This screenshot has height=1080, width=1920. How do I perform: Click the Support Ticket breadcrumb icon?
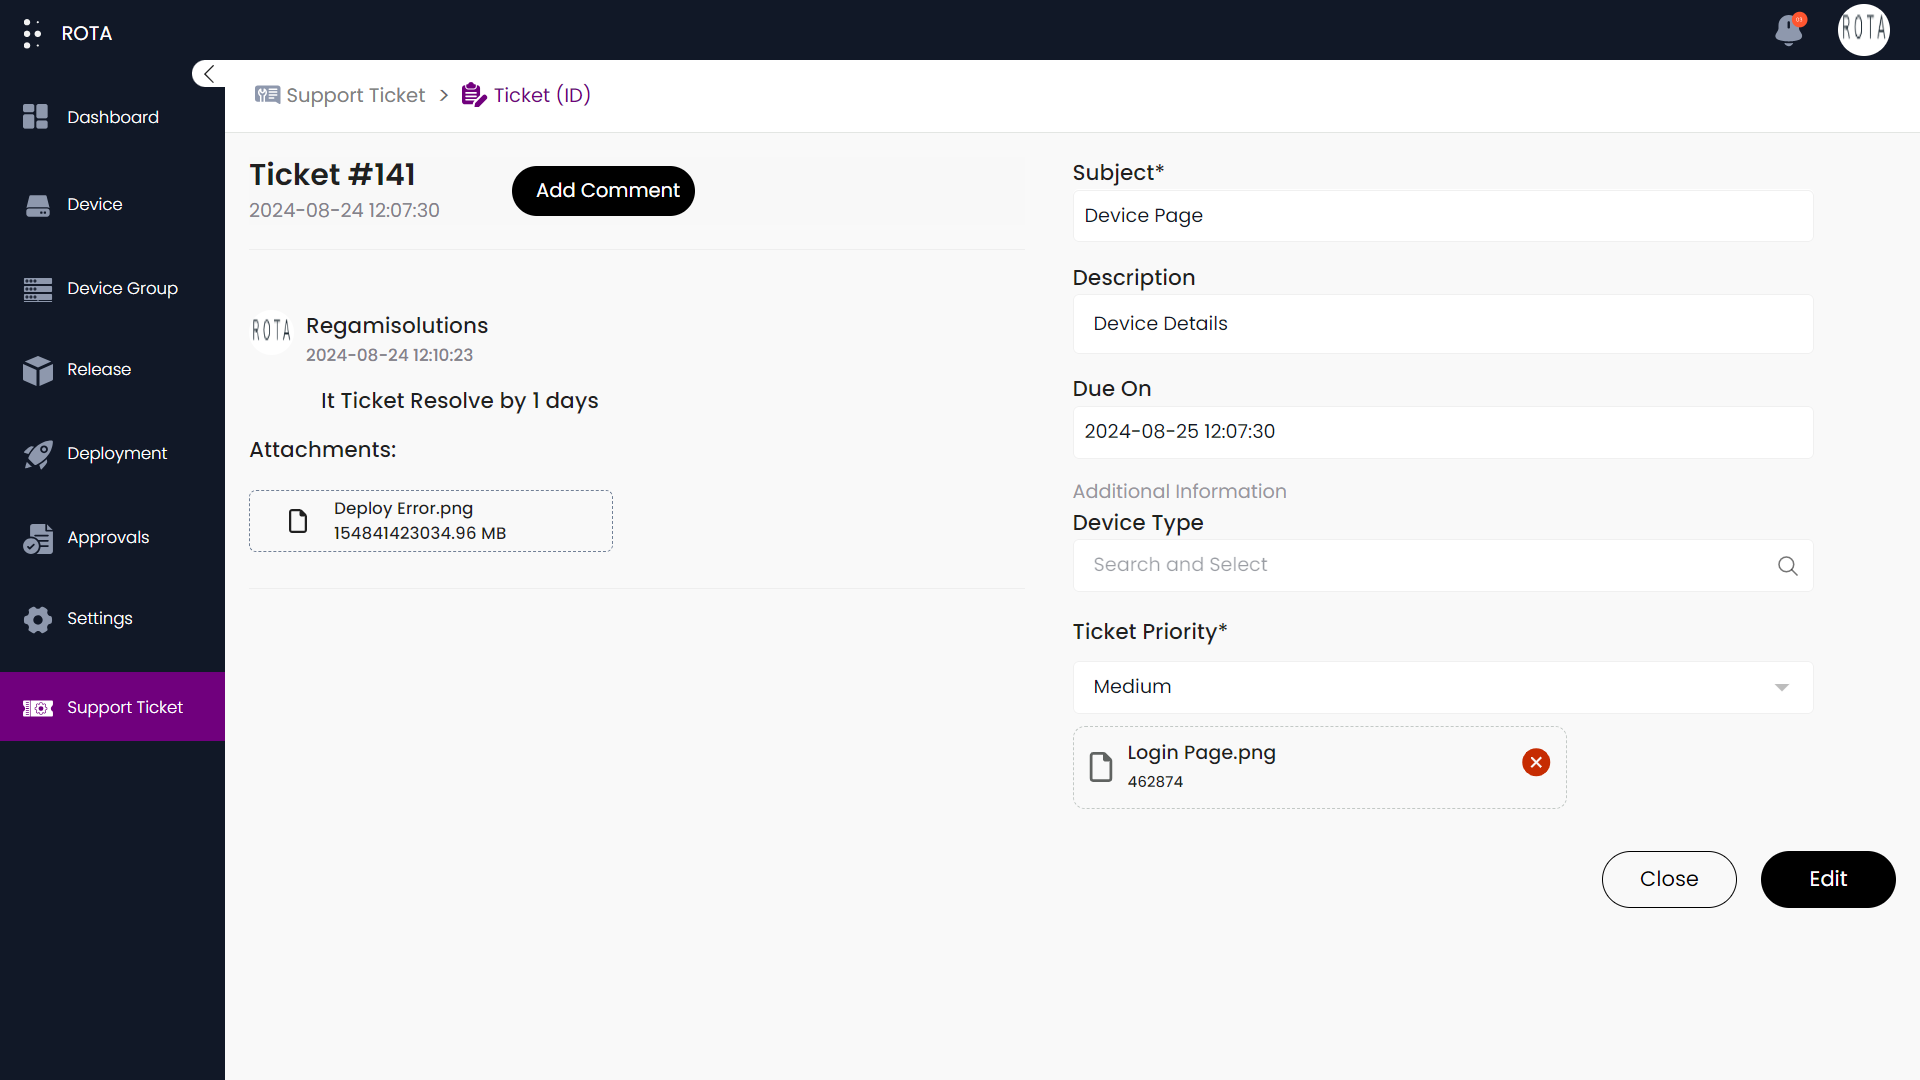coord(267,95)
